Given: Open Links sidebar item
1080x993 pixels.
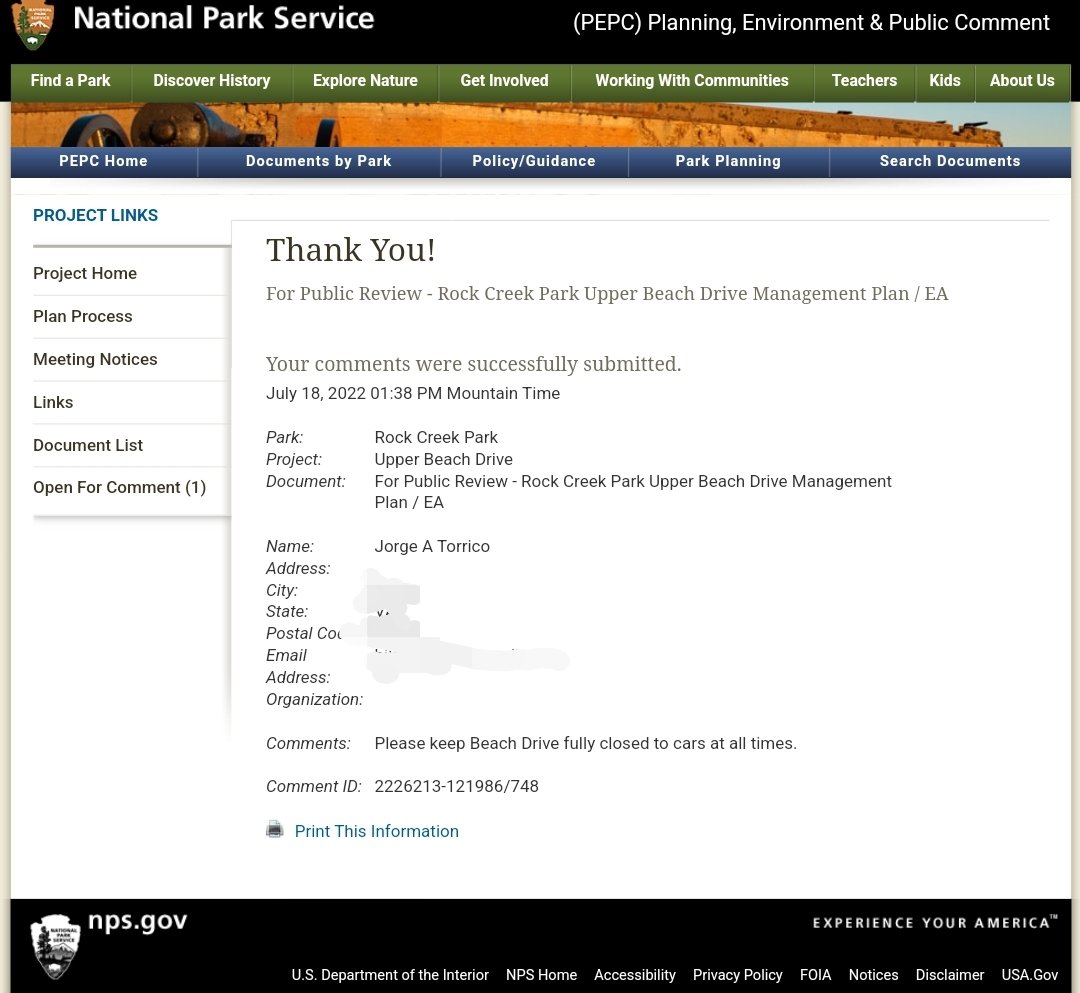Looking at the screenshot, I should pos(53,402).
